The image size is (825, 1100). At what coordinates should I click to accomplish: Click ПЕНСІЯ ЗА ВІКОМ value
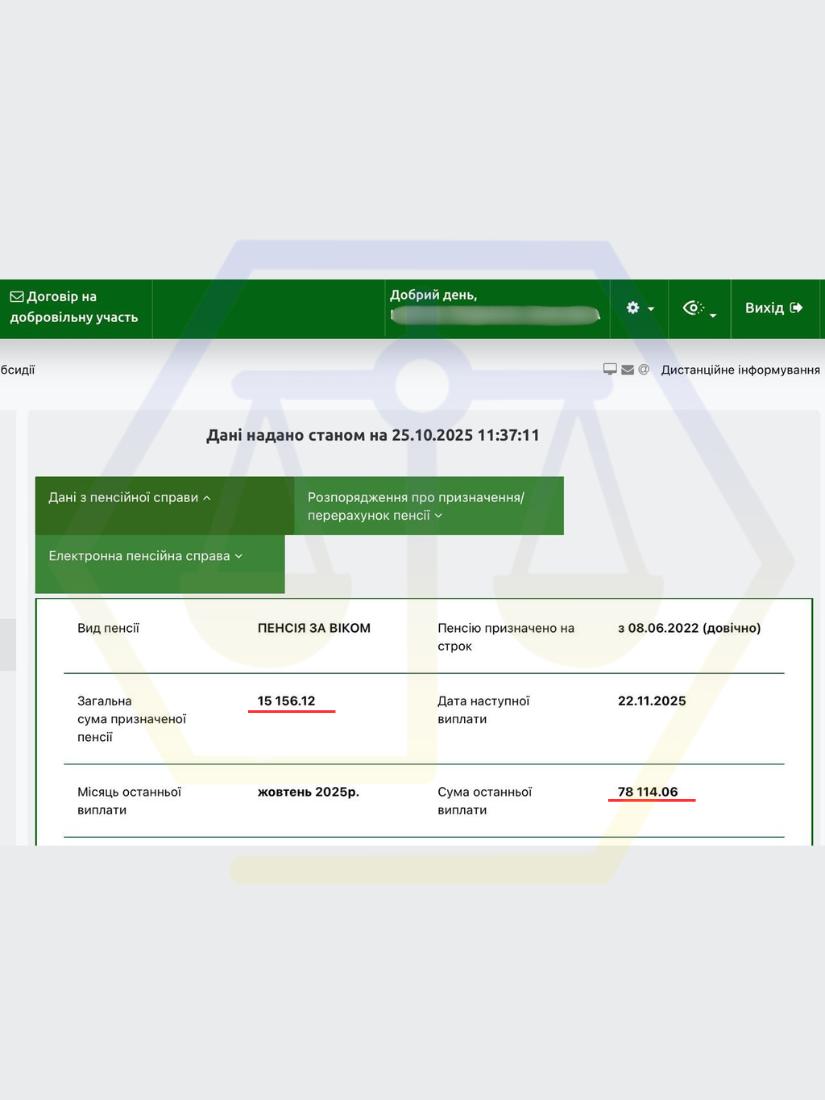pyautogui.click(x=314, y=629)
